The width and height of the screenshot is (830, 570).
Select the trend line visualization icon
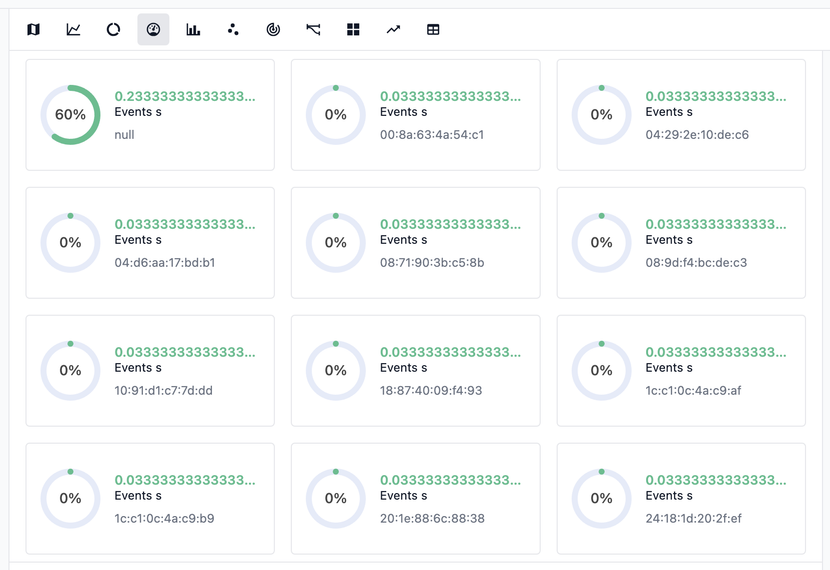pyautogui.click(x=393, y=30)
